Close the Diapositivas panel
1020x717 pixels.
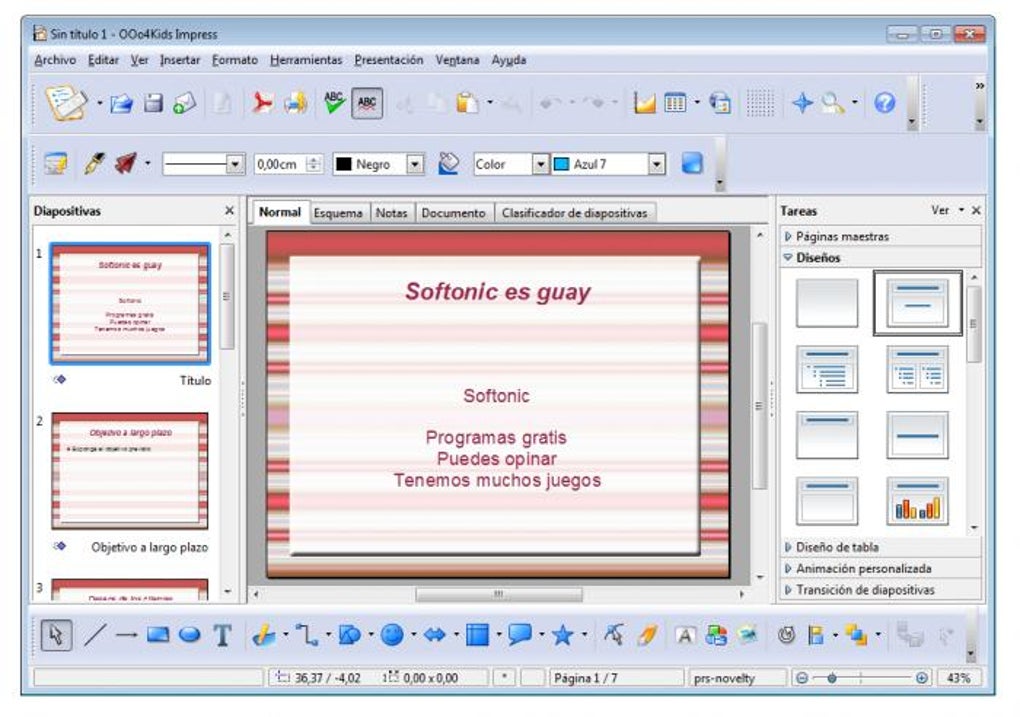(x=229, y=210)
